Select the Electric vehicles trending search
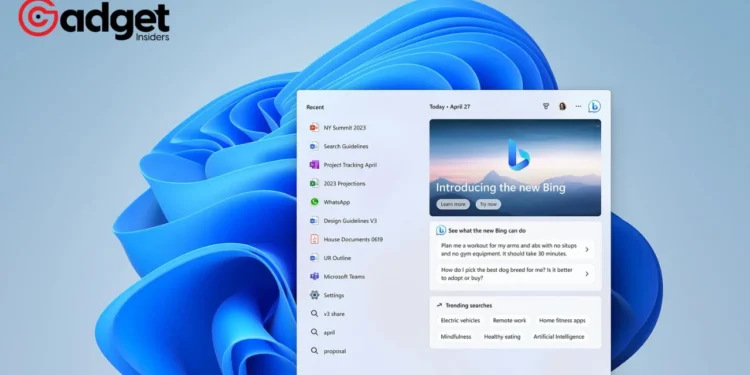This screenshot has height=375, width=750. pos(460,320)
